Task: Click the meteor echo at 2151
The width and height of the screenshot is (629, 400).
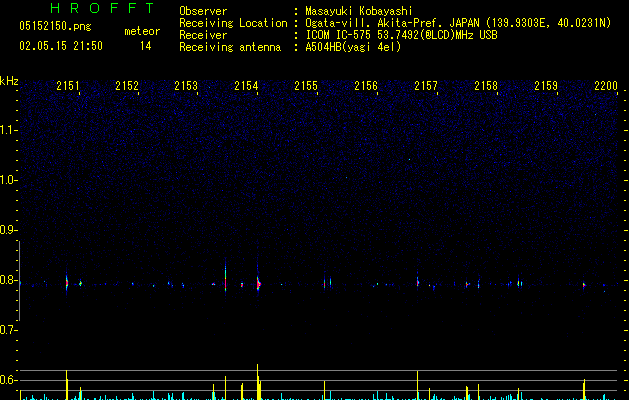Action: point(67,283)
